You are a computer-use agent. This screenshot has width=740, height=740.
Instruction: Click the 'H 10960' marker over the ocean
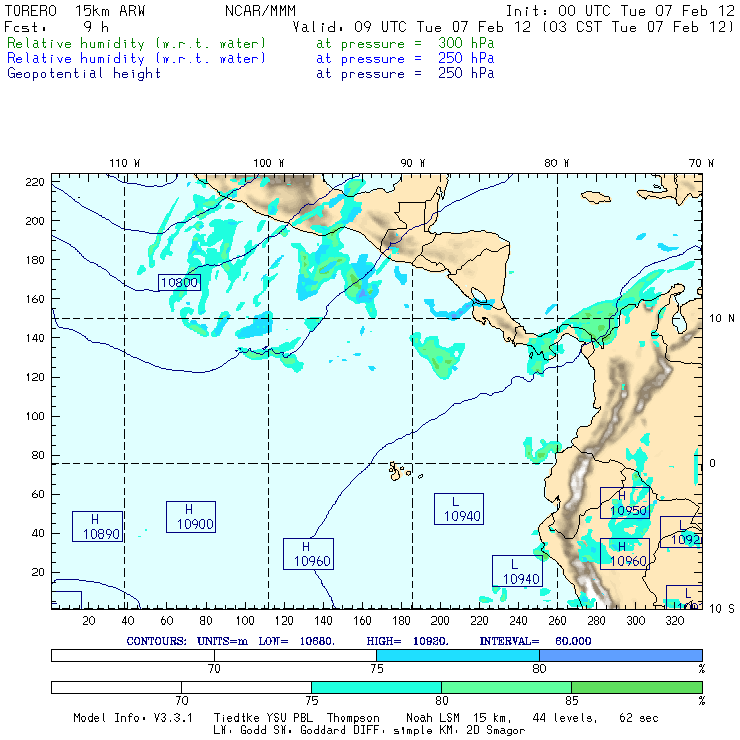[308, 554]
